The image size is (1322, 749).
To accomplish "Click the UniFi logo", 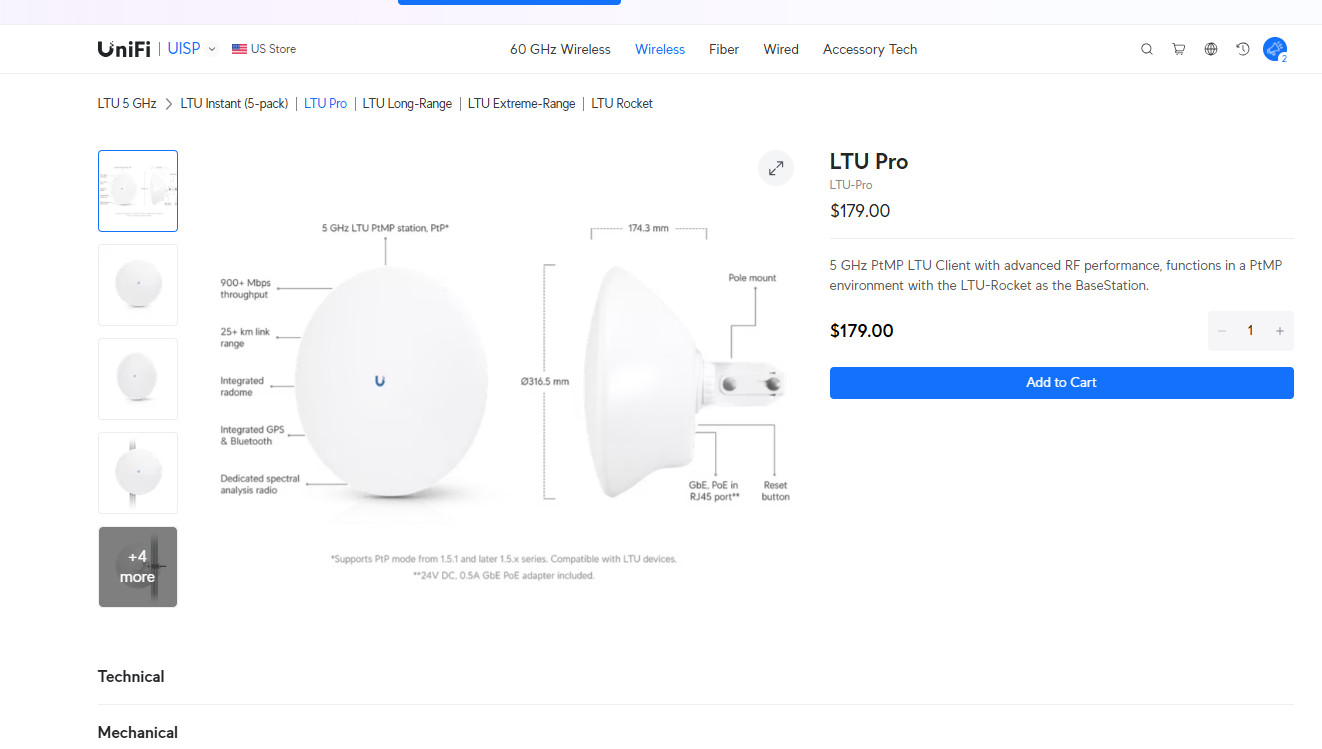I will [124, 49].
